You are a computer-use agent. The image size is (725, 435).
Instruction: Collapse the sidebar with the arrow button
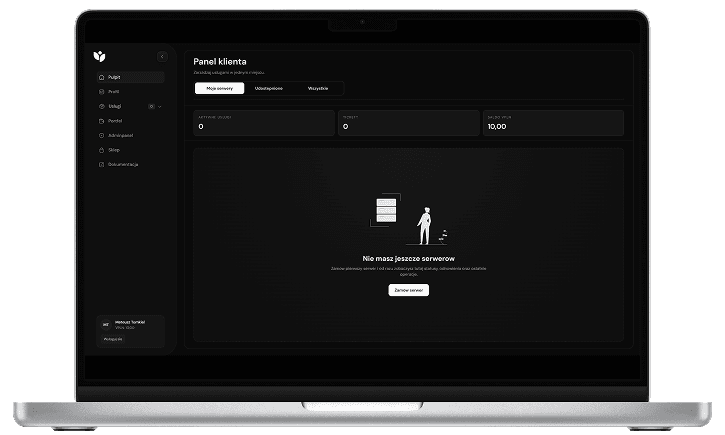(162, 57)
